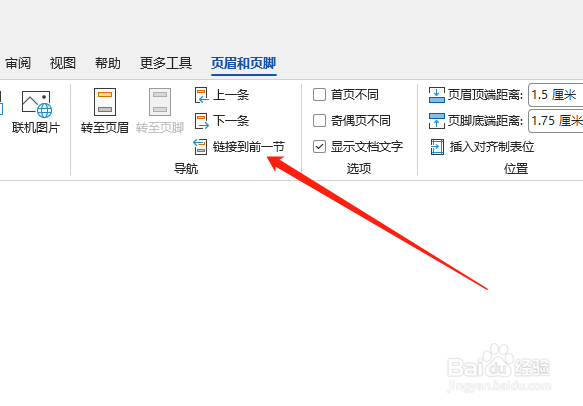Click the greyed 转至页脚 button
Viewport: 583px width, 406px height.
(x=160, y=111)
